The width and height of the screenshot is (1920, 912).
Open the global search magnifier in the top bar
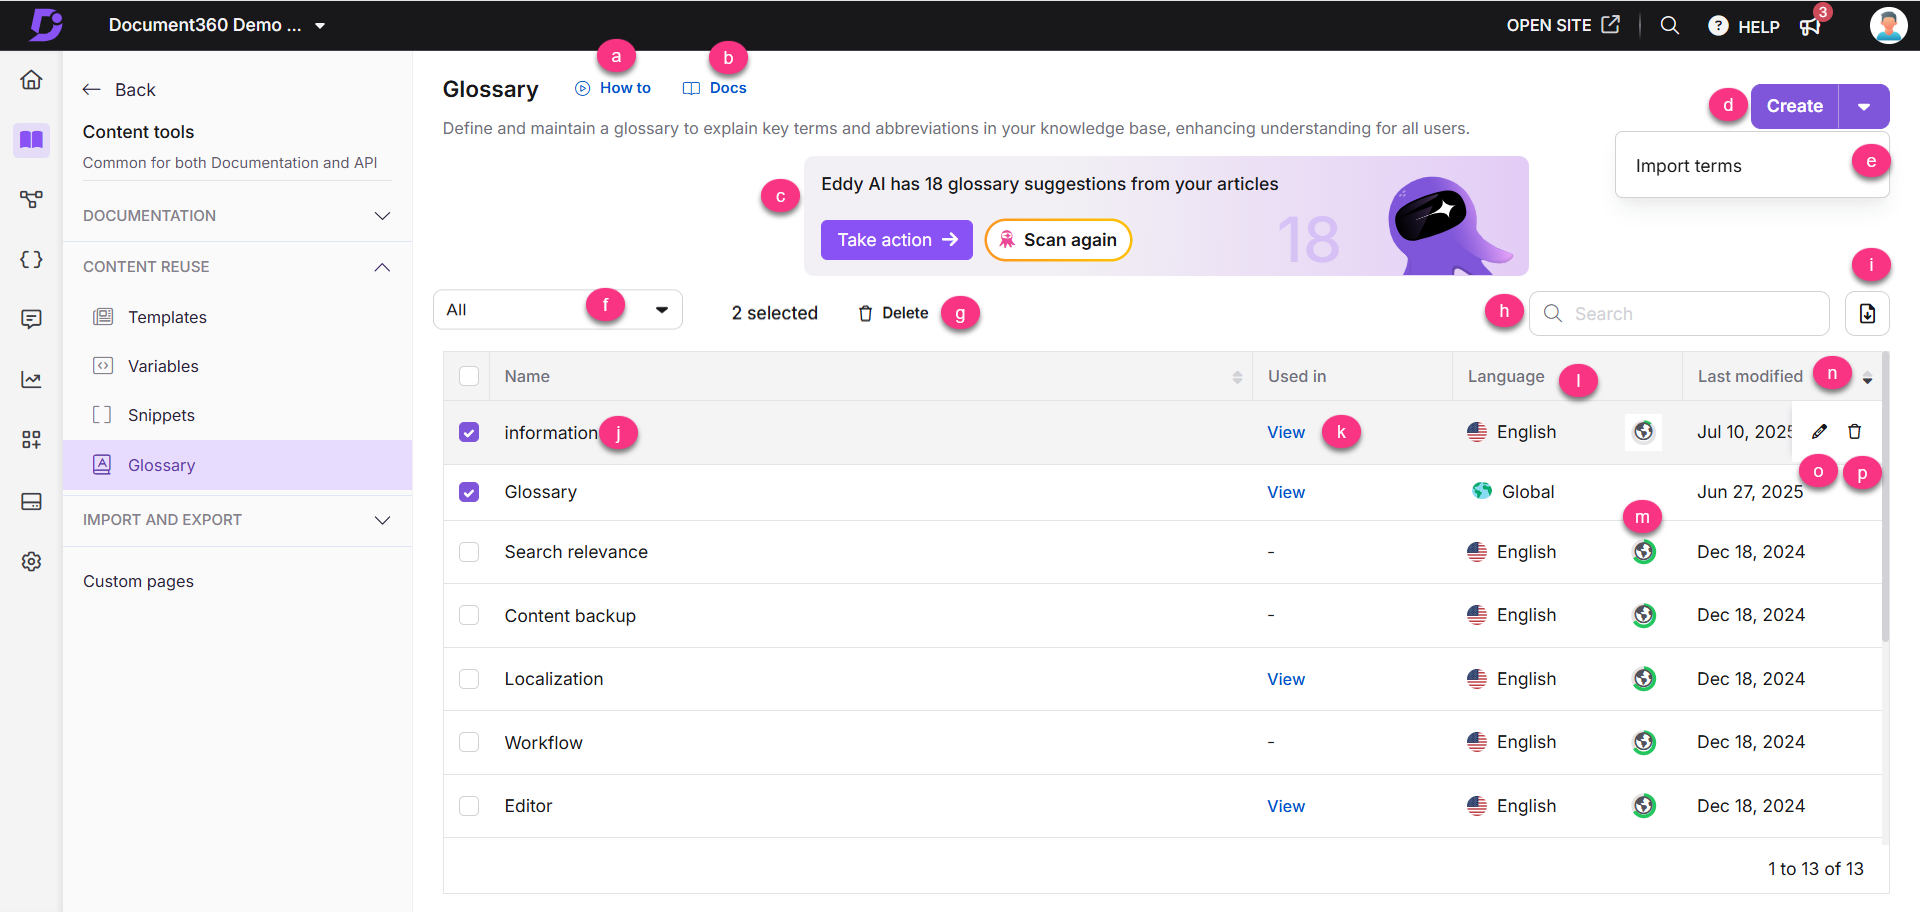coord(1669,25)
